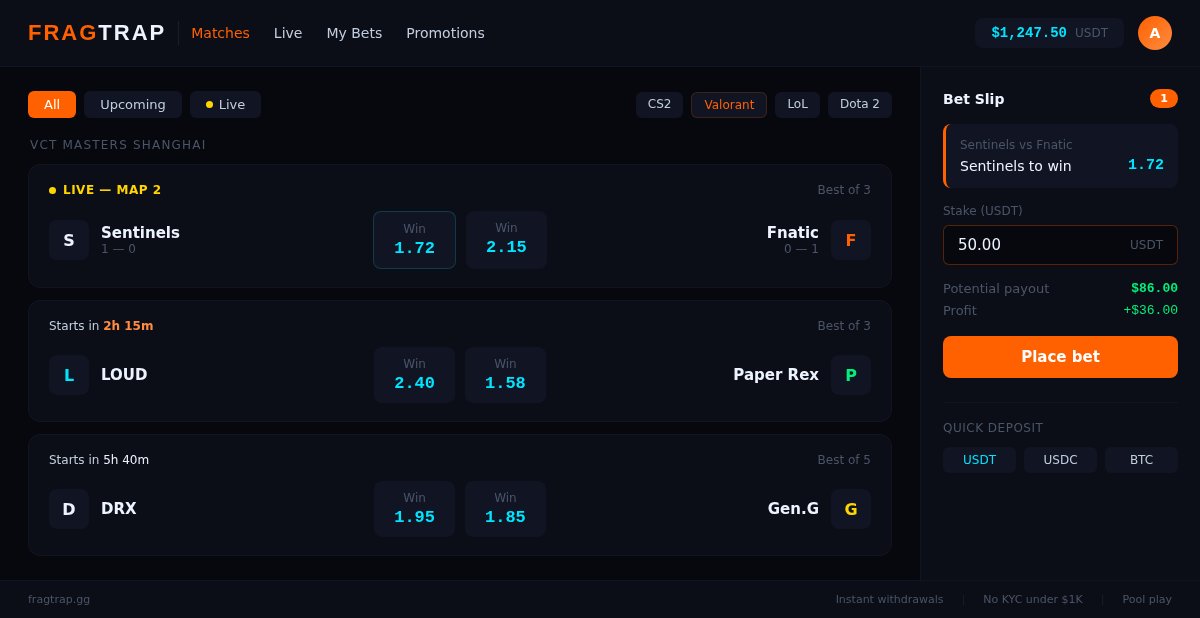
Task: Click the LOUD team name
Action: [x=124, y=375]
